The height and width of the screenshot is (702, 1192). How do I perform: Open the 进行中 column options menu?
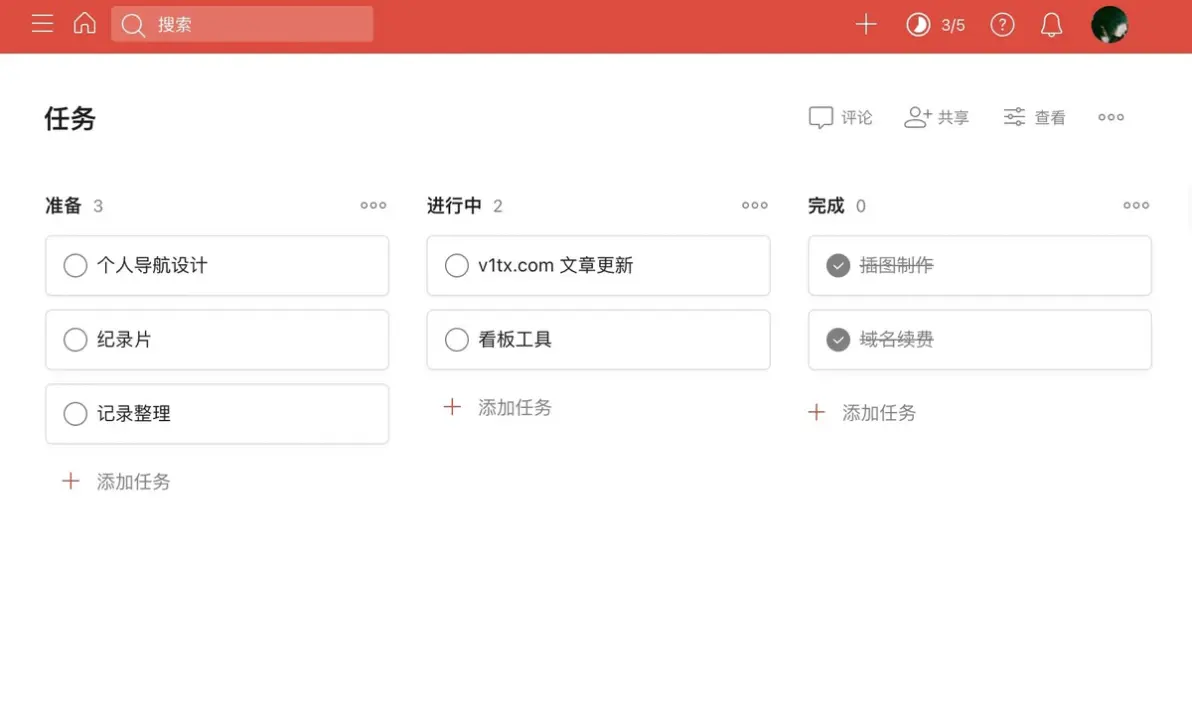click(x=755, y=205)
